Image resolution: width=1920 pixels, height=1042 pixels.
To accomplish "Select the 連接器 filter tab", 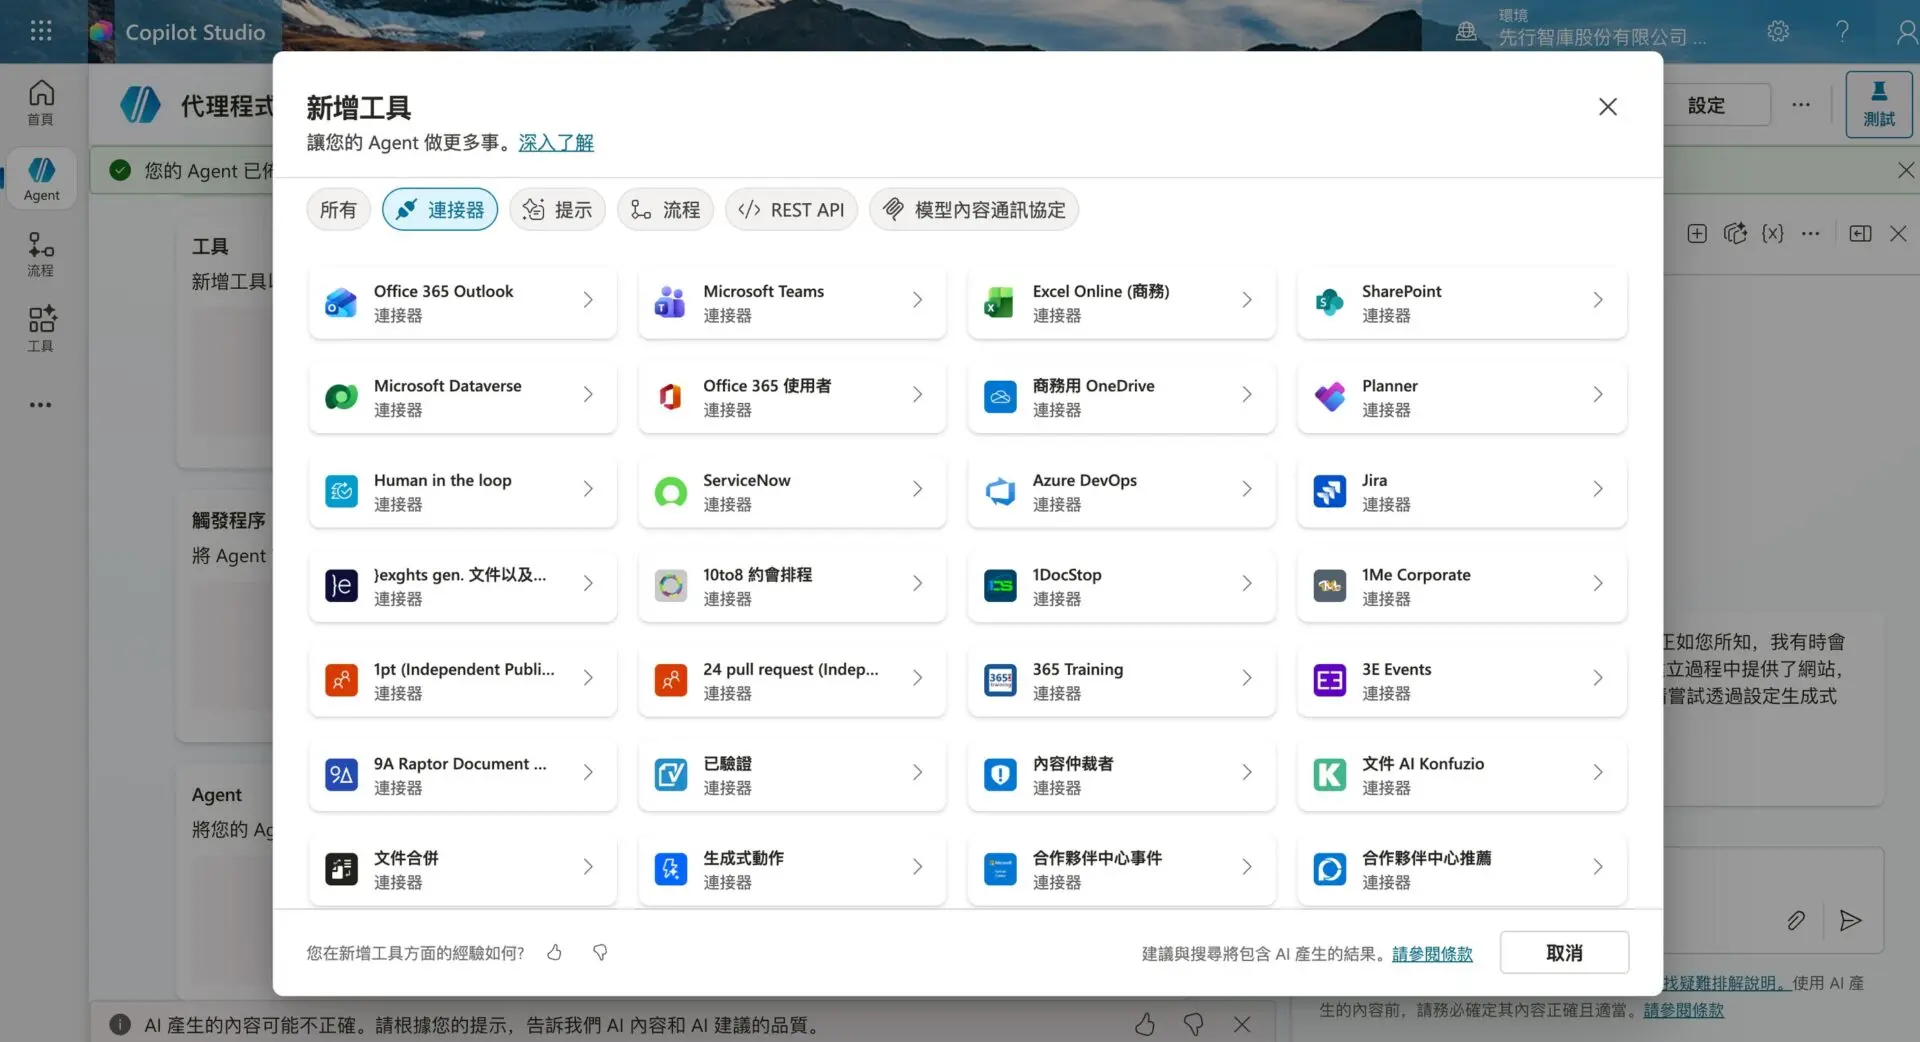I will (x=440, y=210).
